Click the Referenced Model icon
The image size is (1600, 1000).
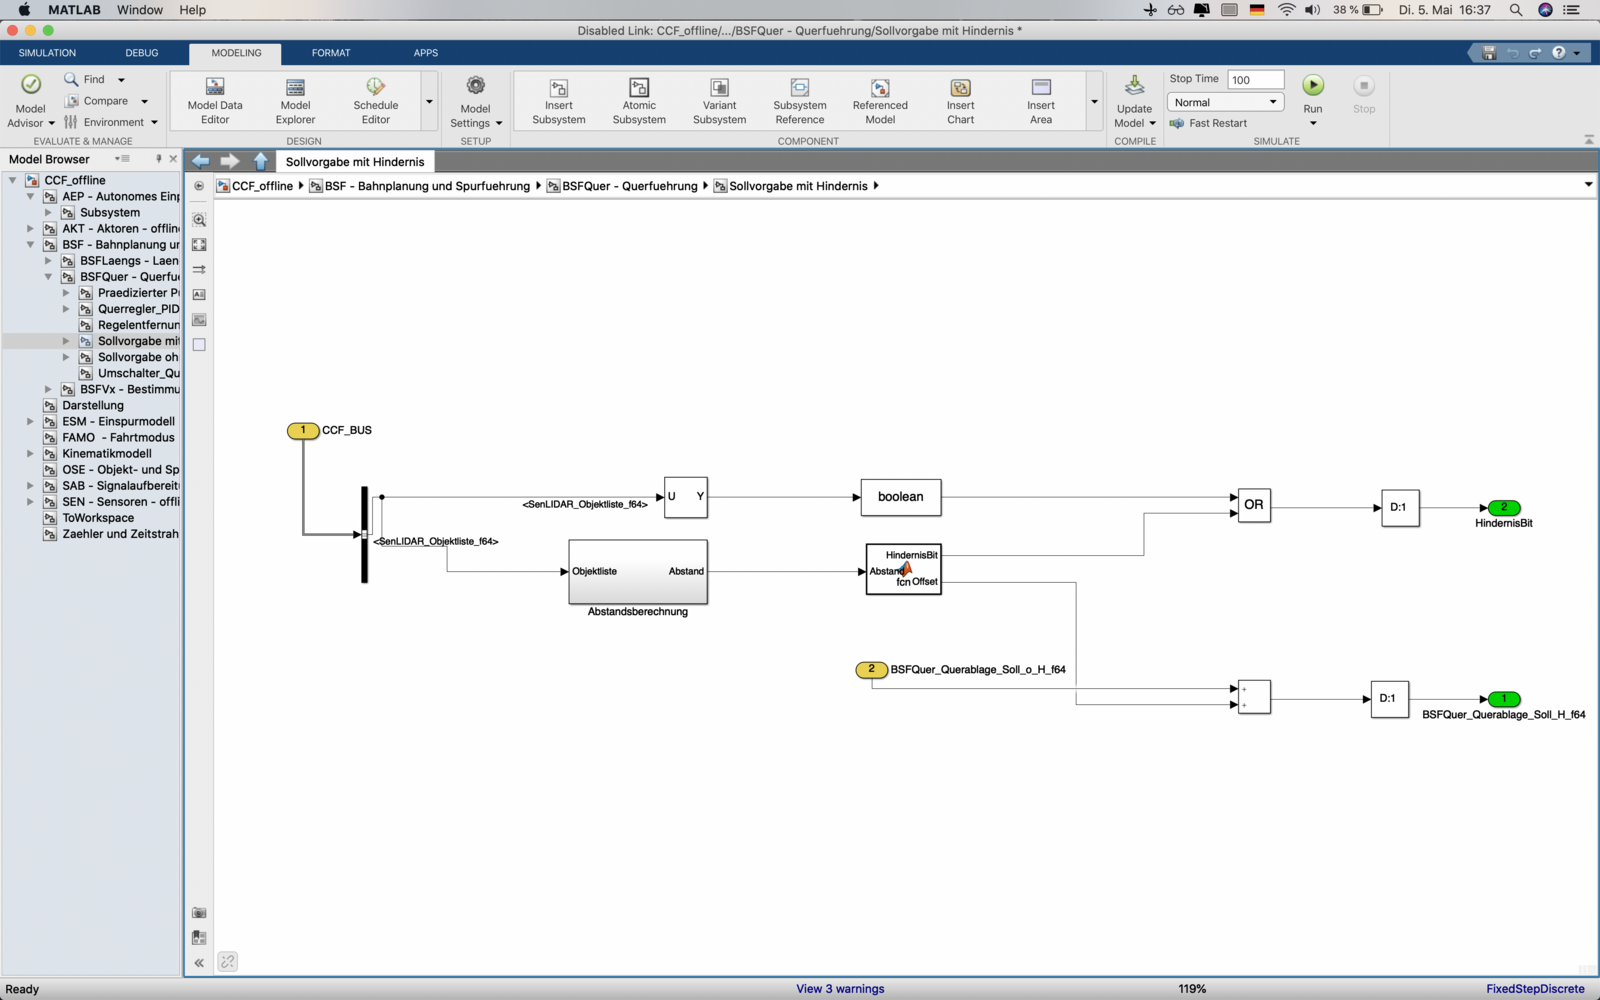click(x=880, y=88)
